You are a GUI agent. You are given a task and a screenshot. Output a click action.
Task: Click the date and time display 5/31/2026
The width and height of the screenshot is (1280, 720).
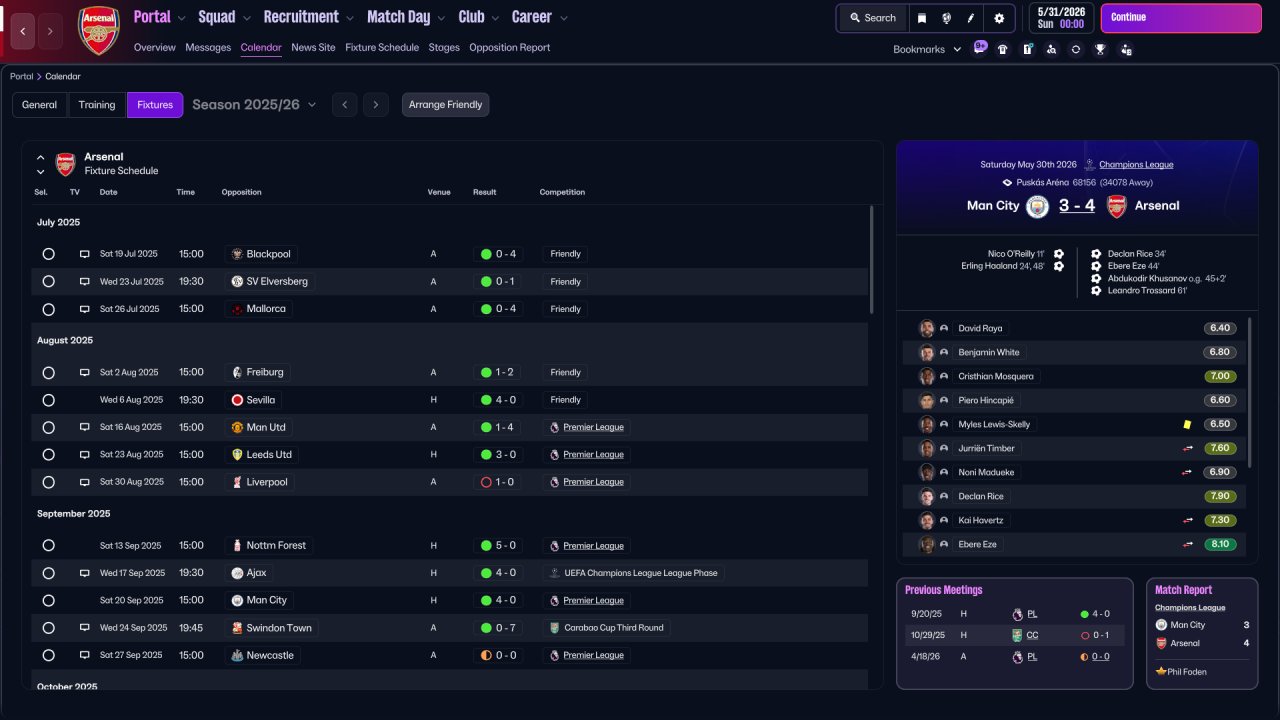[x=1062, y=18]
